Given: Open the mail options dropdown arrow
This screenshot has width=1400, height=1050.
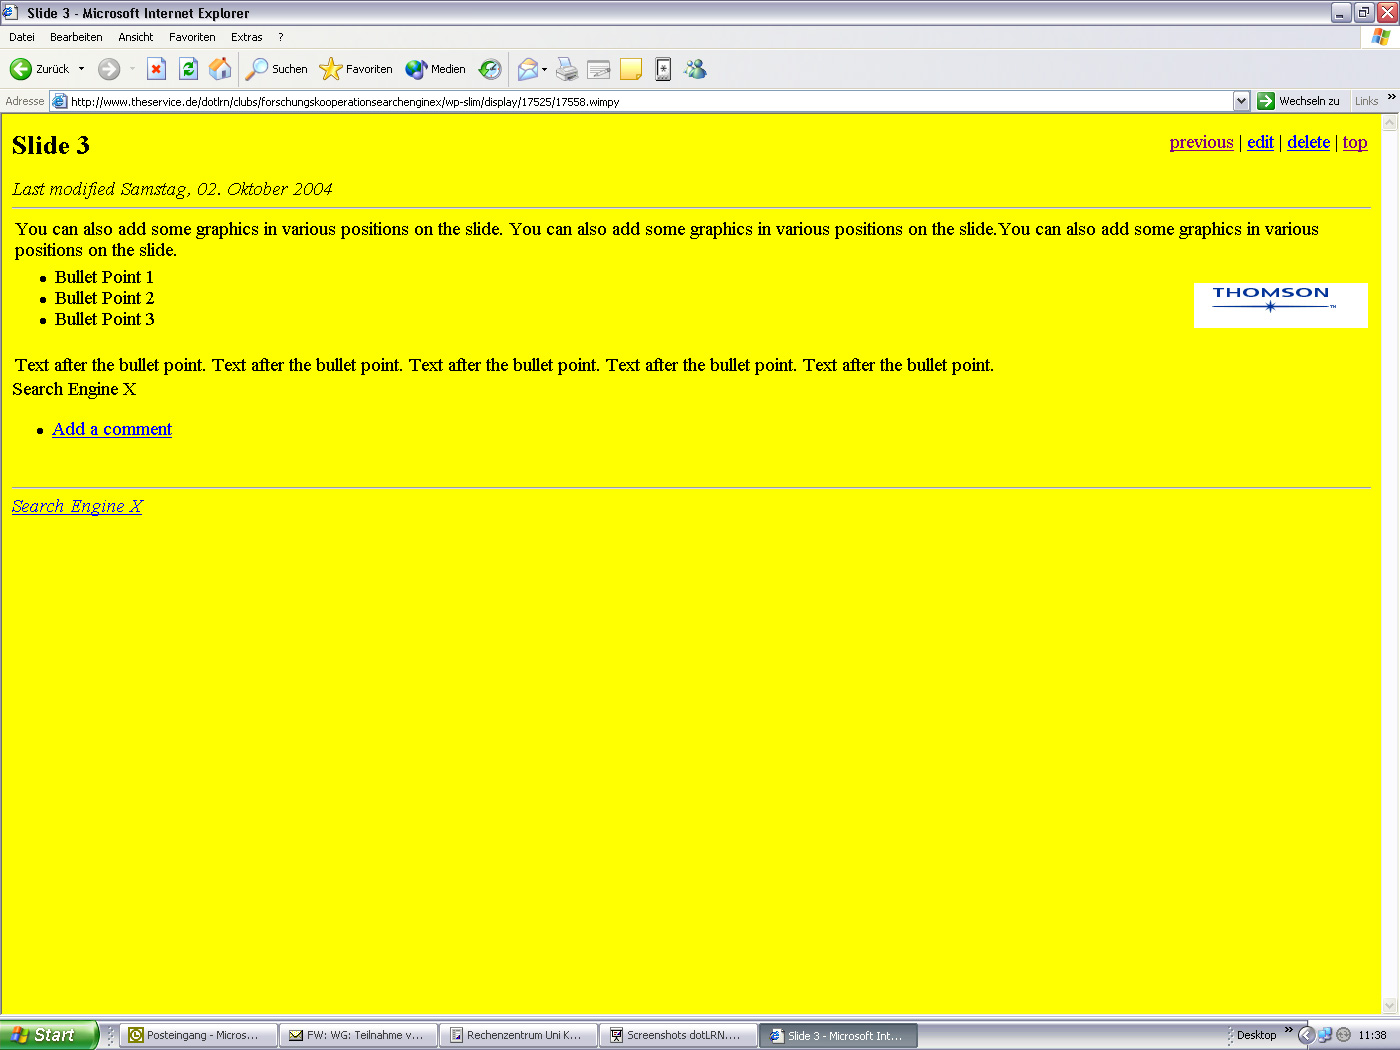Looking at the screenshot, I should click(543, 69).
